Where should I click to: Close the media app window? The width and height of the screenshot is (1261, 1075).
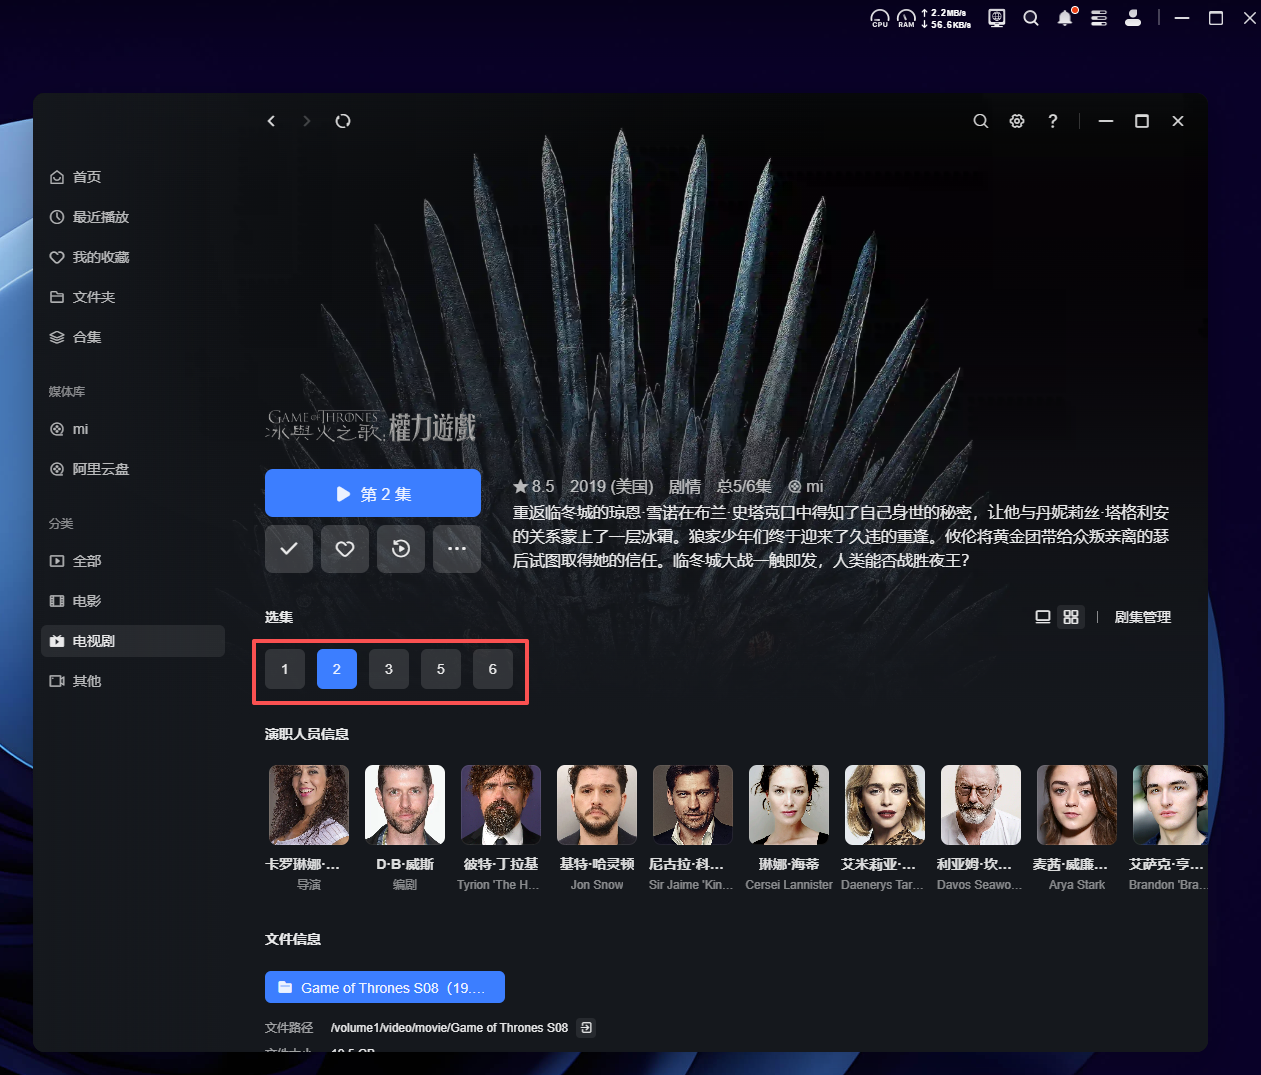click(x=1178, y=121)
